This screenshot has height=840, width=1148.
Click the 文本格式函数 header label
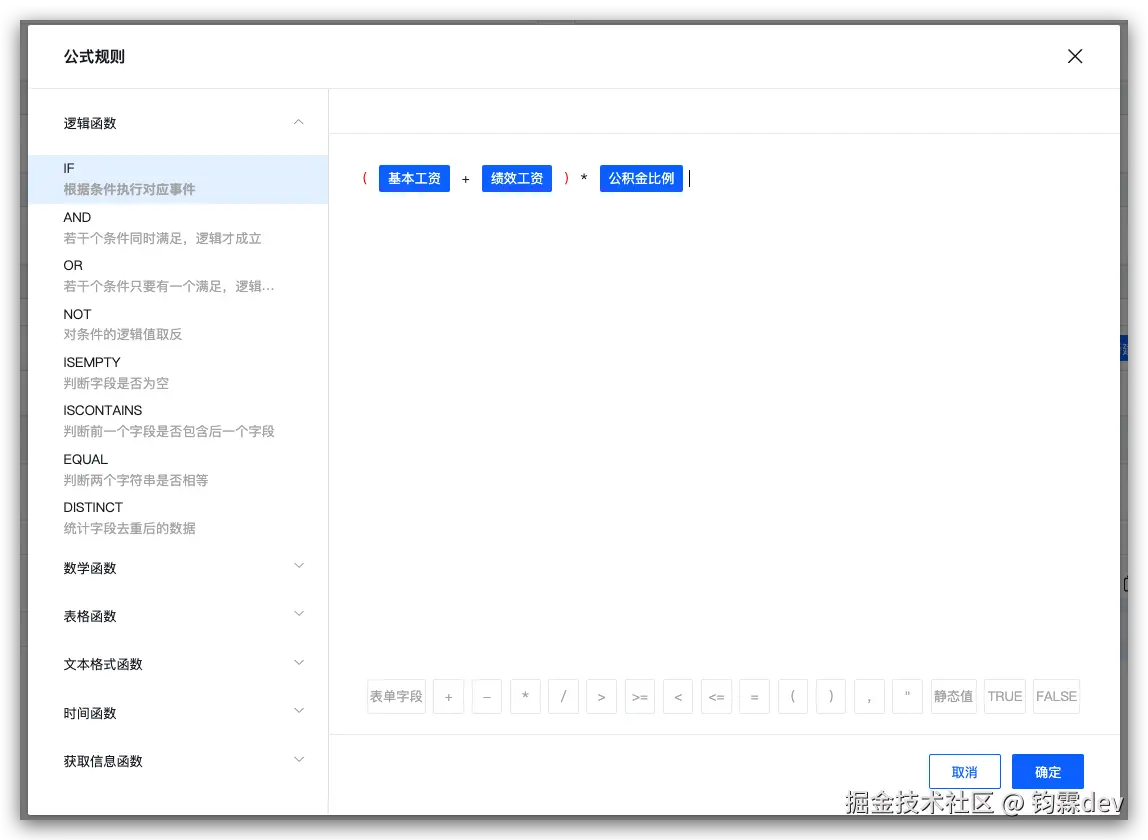(x=103, y=665)
